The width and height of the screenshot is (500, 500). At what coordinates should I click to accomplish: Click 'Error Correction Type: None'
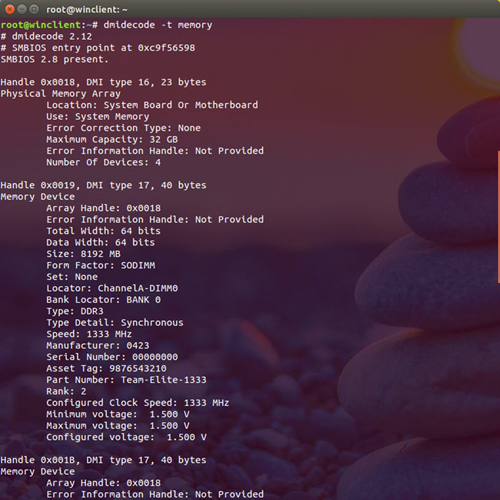coord(123,128)
